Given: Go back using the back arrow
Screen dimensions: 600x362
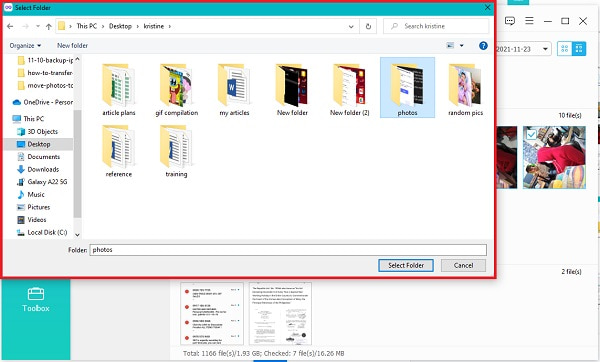Looking at the screenshot, I should click(10, 26).
